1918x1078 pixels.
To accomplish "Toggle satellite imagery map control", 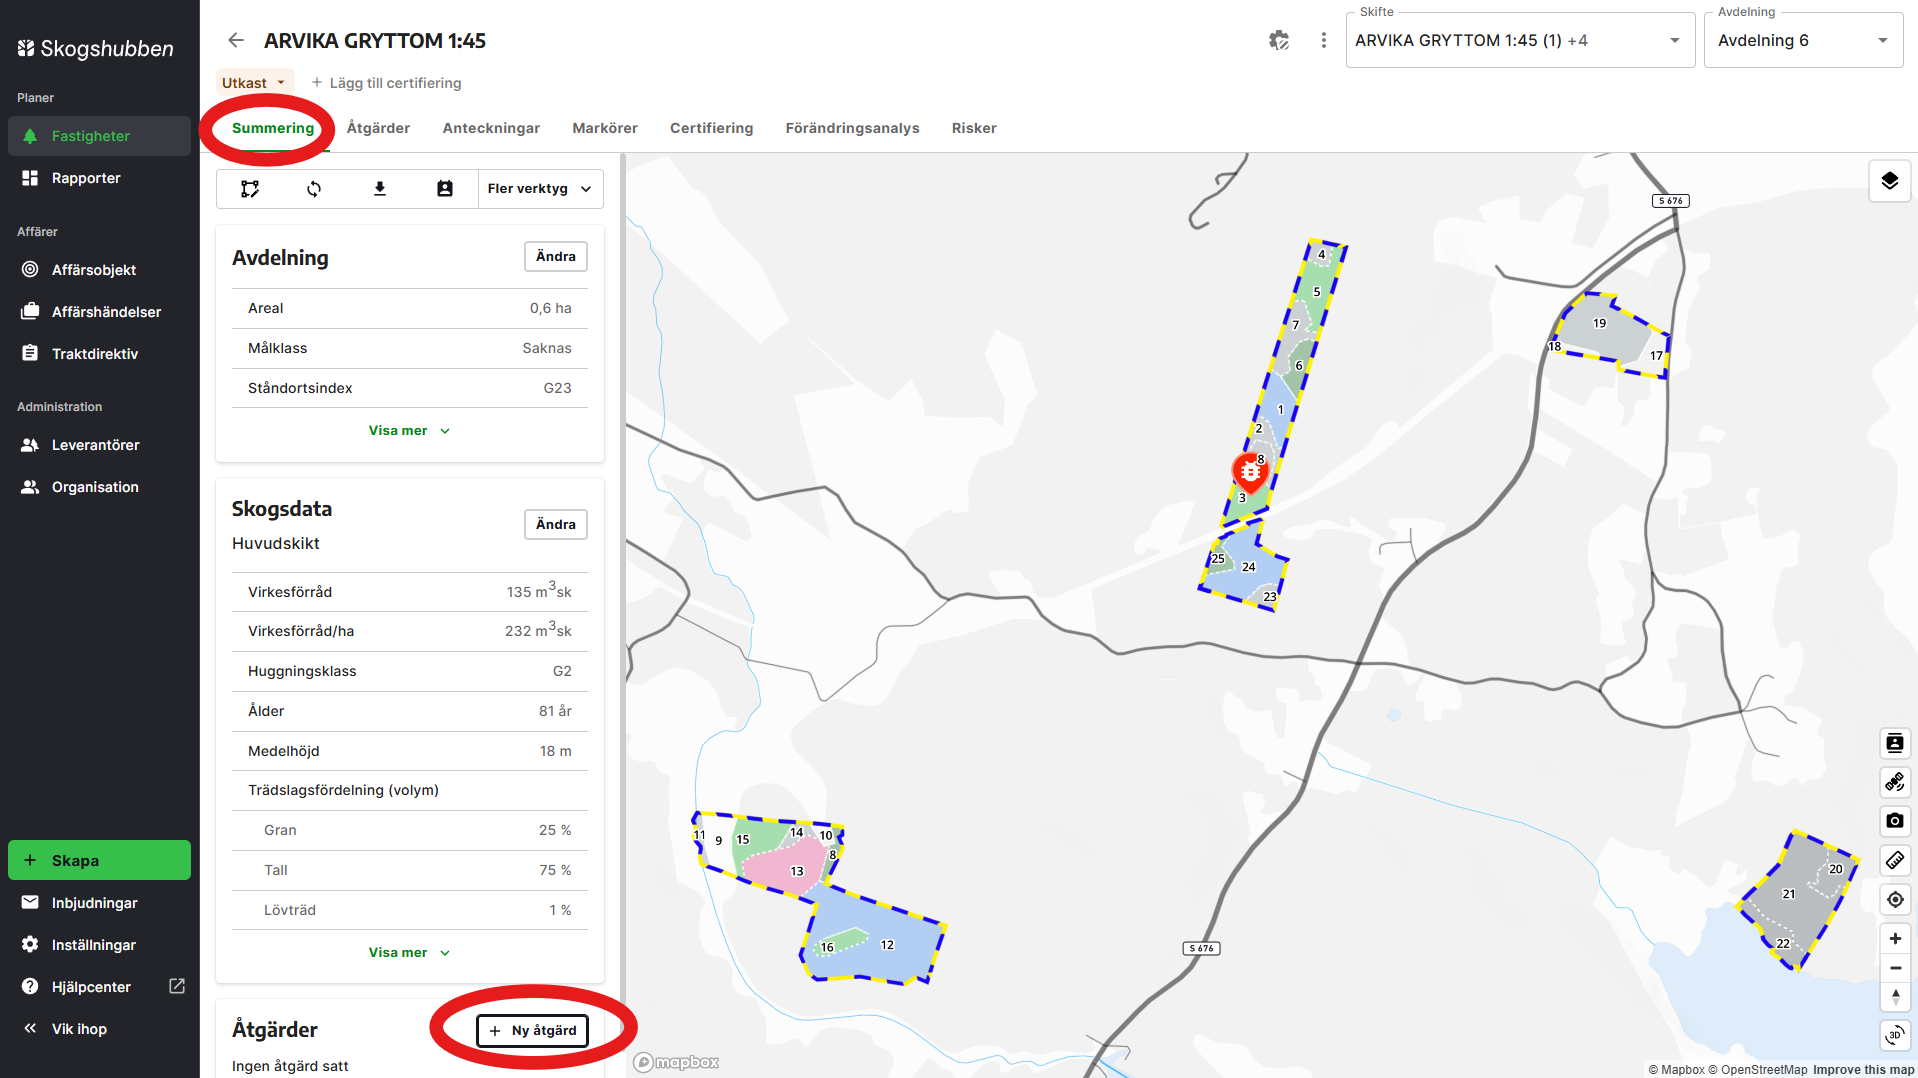I will 1894,782.
